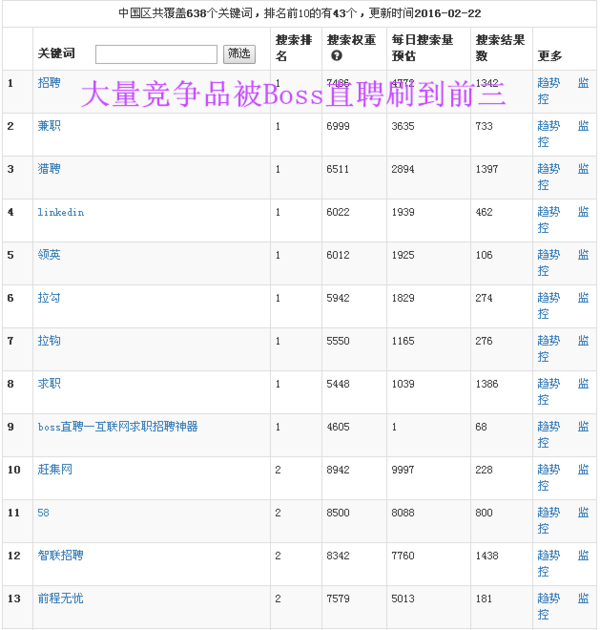600x630 pixels.
Task: Open the 求职 keyword link
Action: (x=49, y=384)
